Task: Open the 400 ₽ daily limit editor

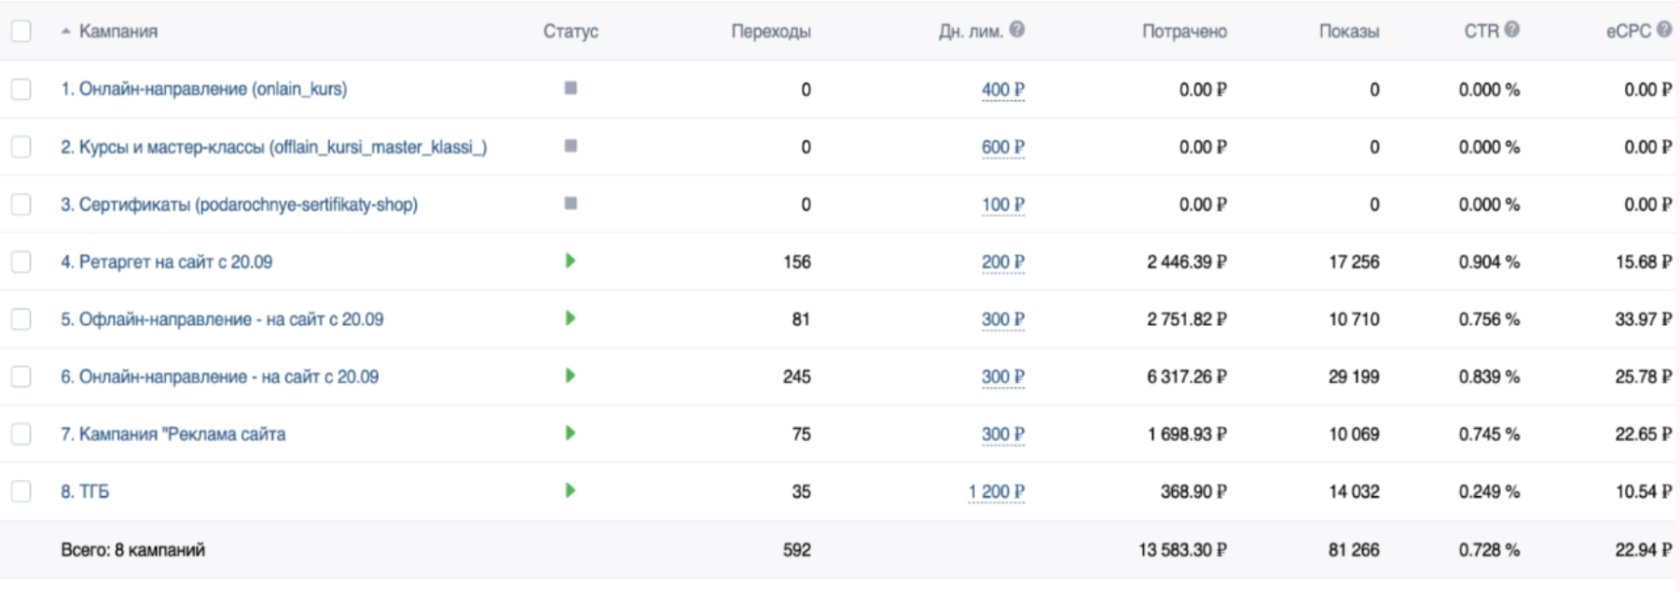Action: point(1003,90)
